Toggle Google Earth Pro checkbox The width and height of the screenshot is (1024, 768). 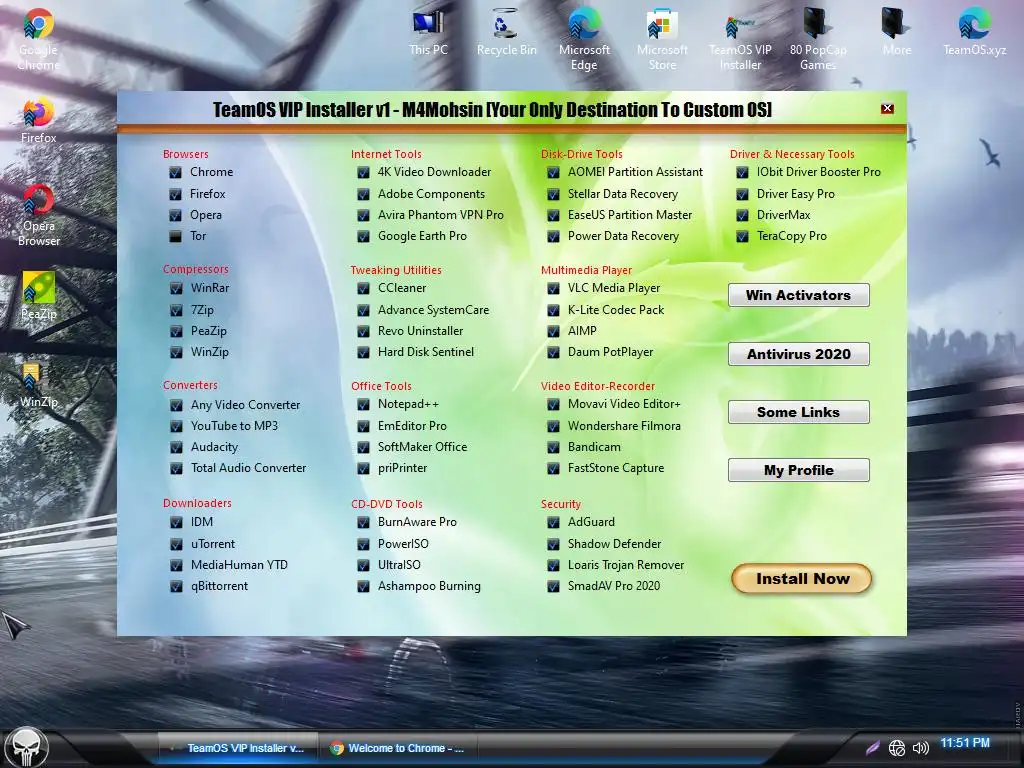point(363,236)
